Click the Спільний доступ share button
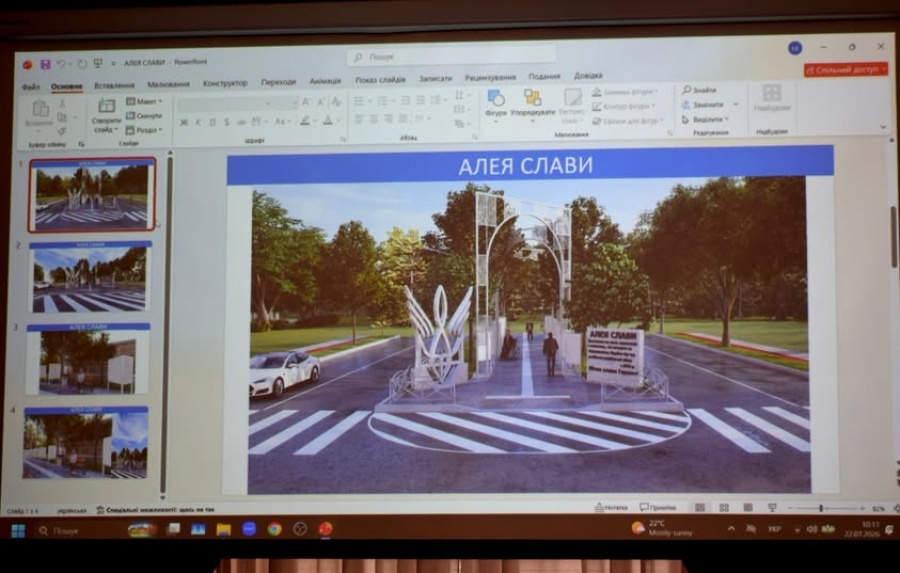Screen dimensions: 900x573 [845, 69]
